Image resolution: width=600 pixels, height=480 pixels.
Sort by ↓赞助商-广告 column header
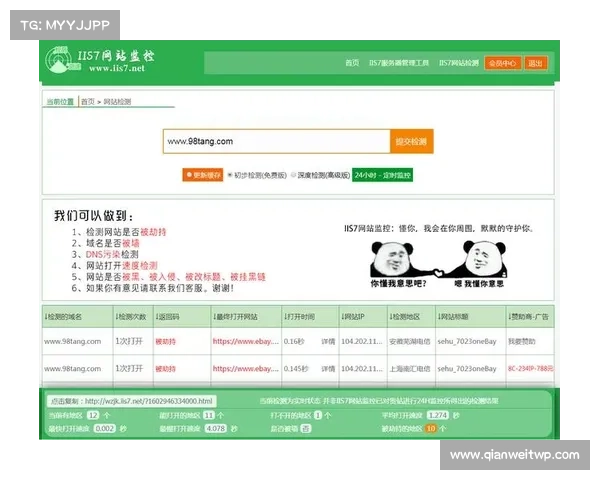528,317
